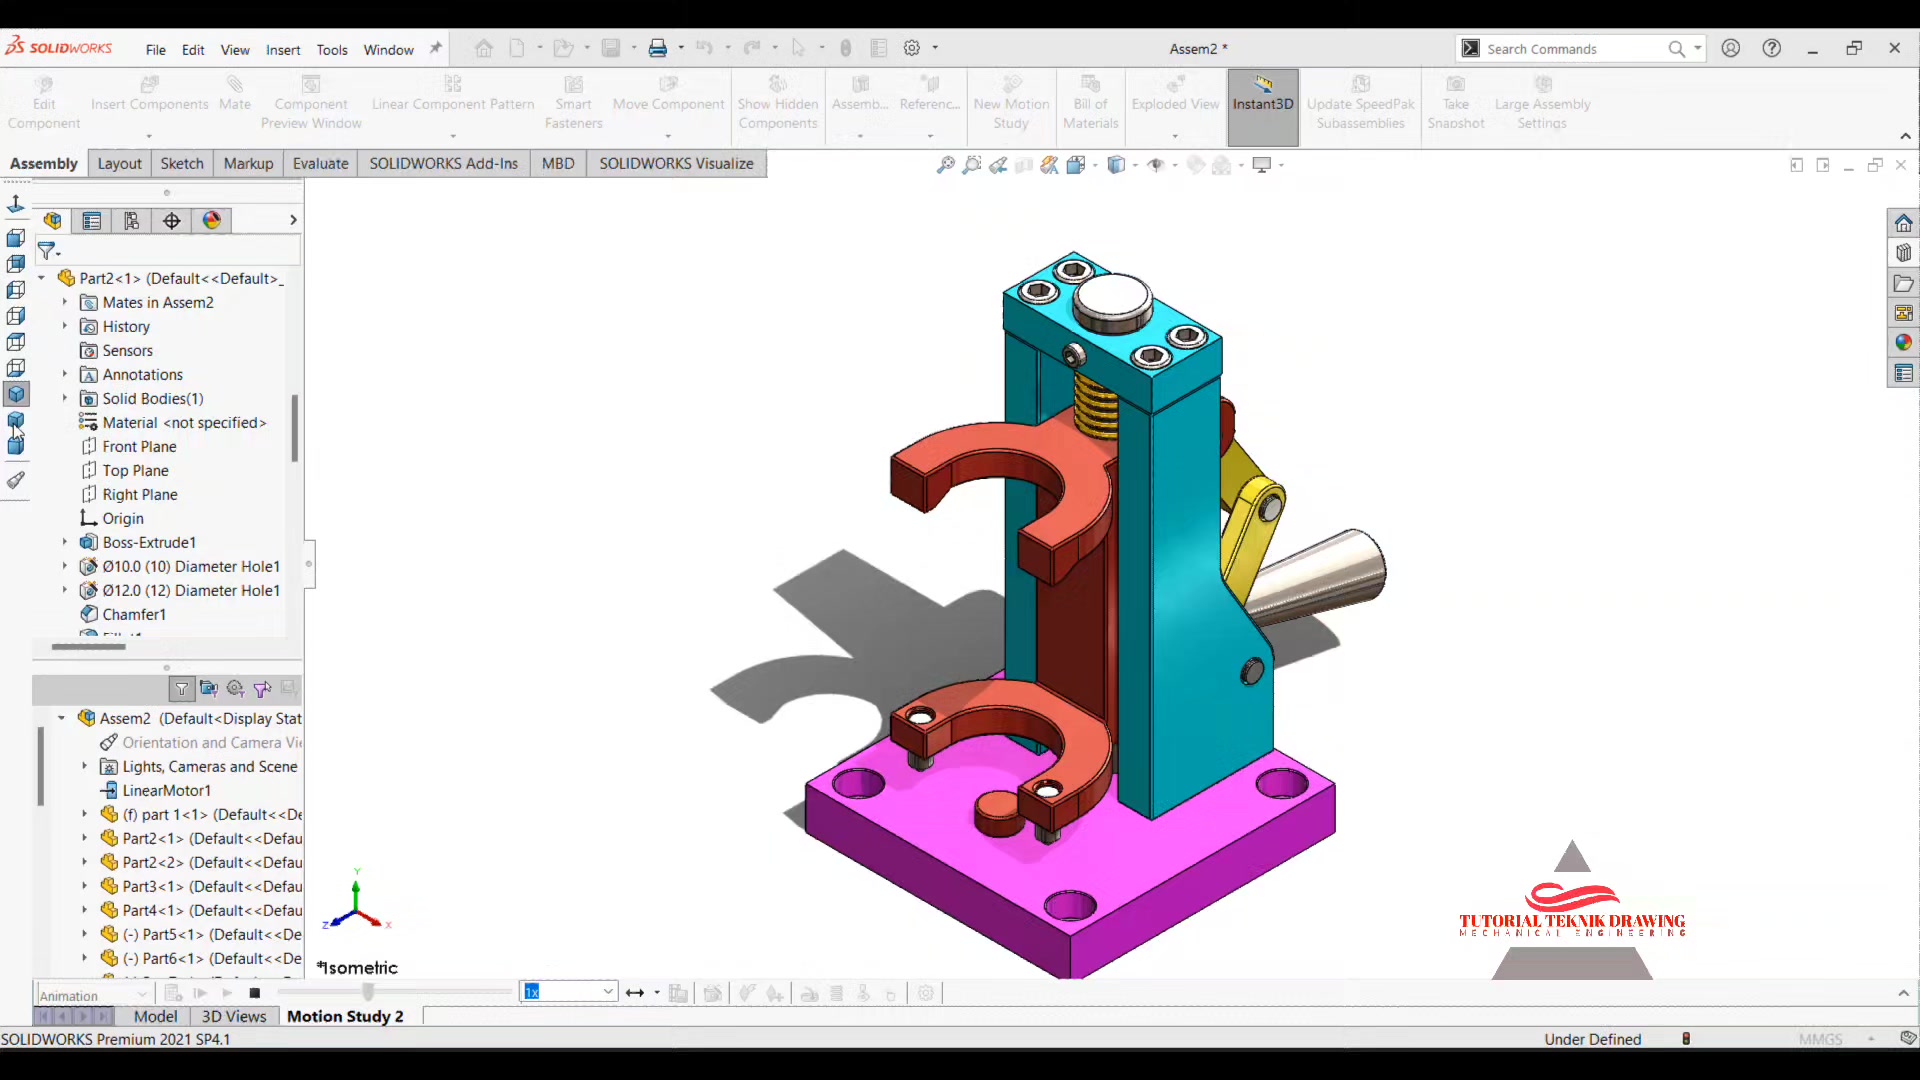Viewport: 1920px width, 1080px height.
Task: Click the Mate command button
Action: pyautogui.click(x=235, y=94)
